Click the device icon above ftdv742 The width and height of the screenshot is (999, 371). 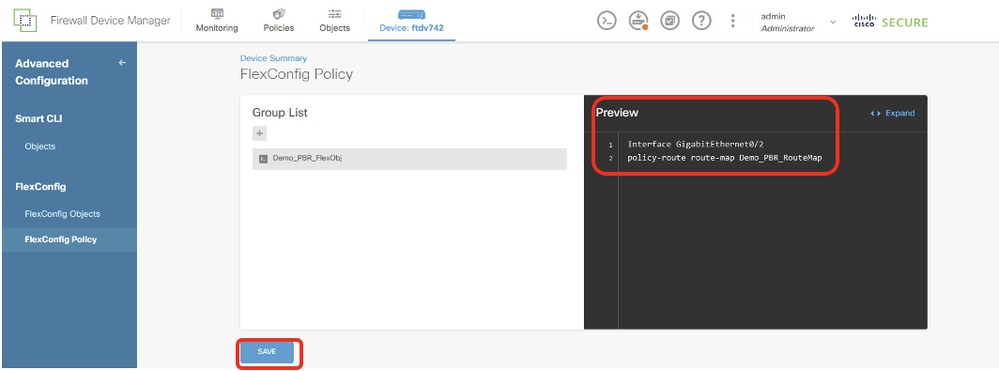pyautogui.click(x=412, y=15)
